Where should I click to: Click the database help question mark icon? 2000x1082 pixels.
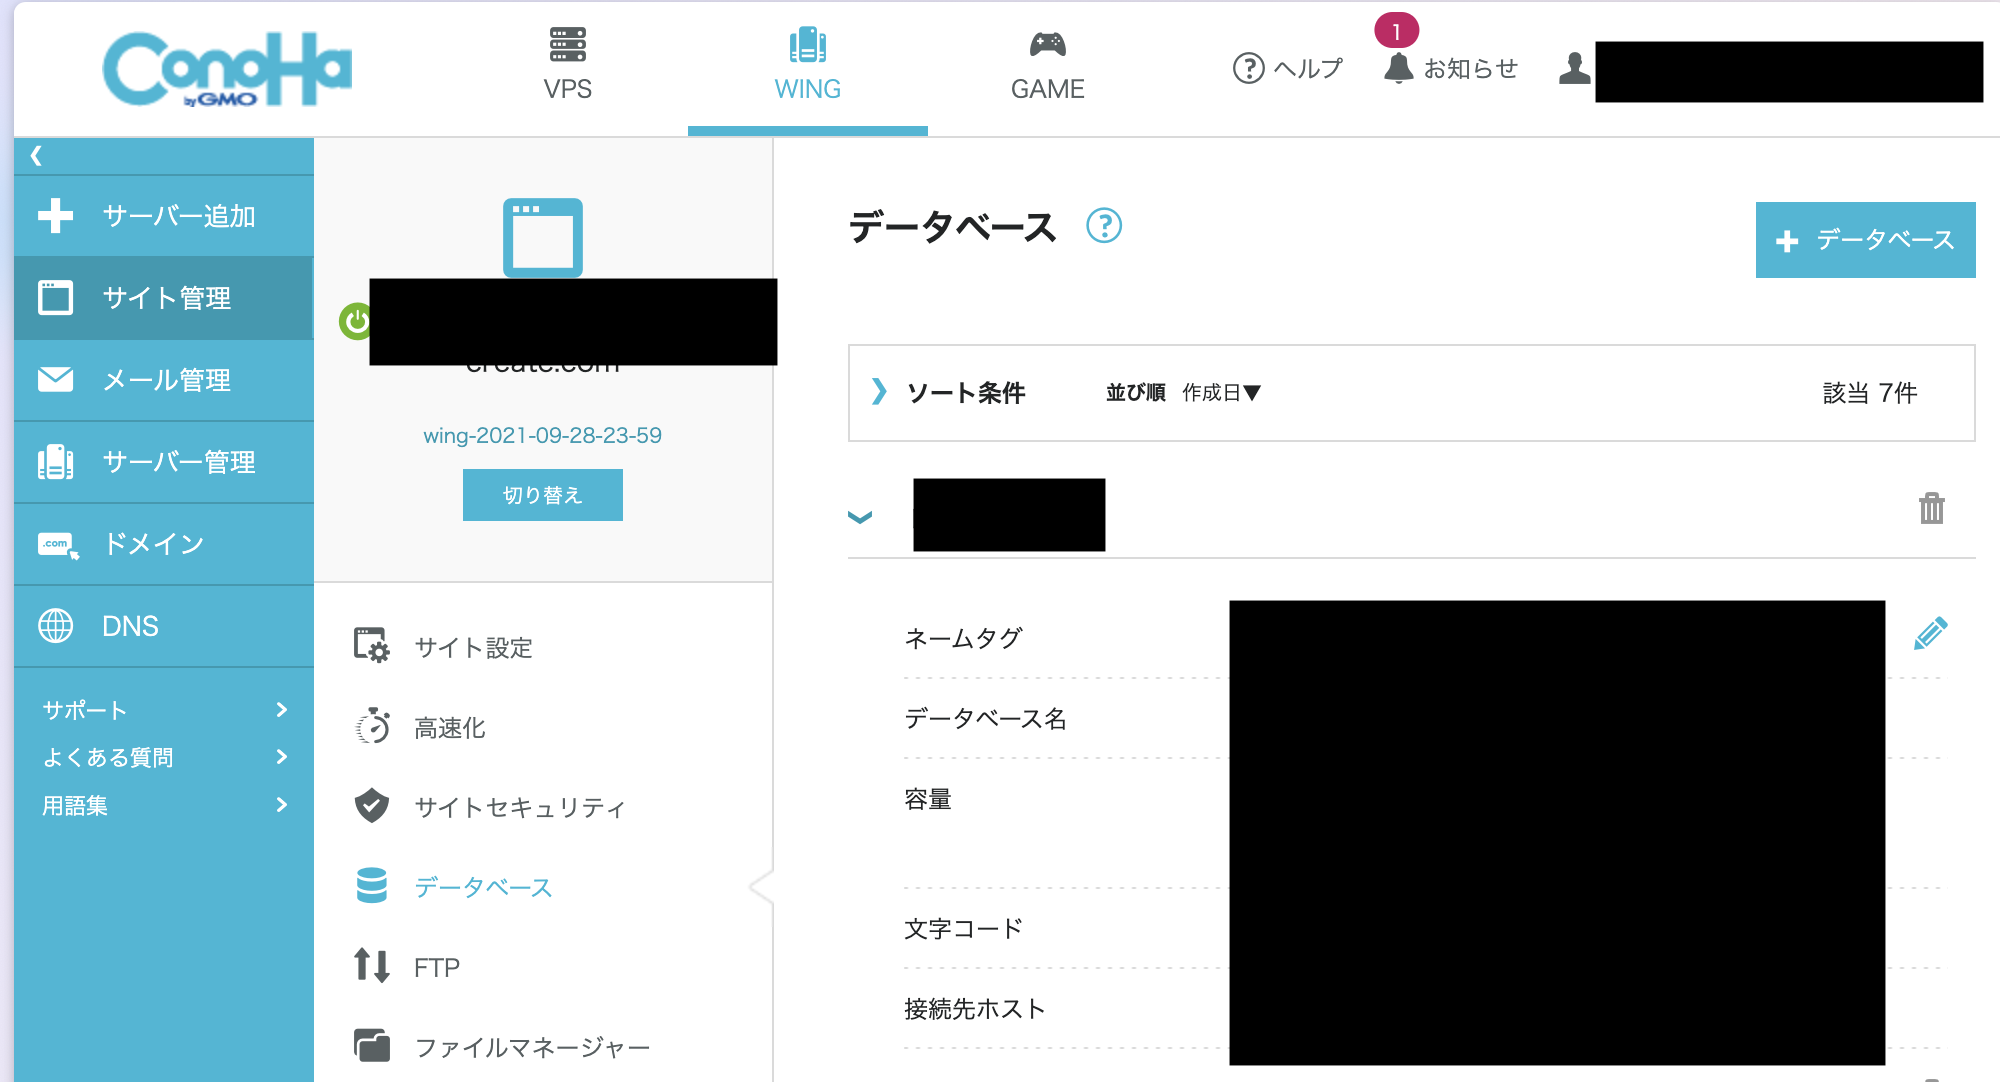click(1104, 226)
